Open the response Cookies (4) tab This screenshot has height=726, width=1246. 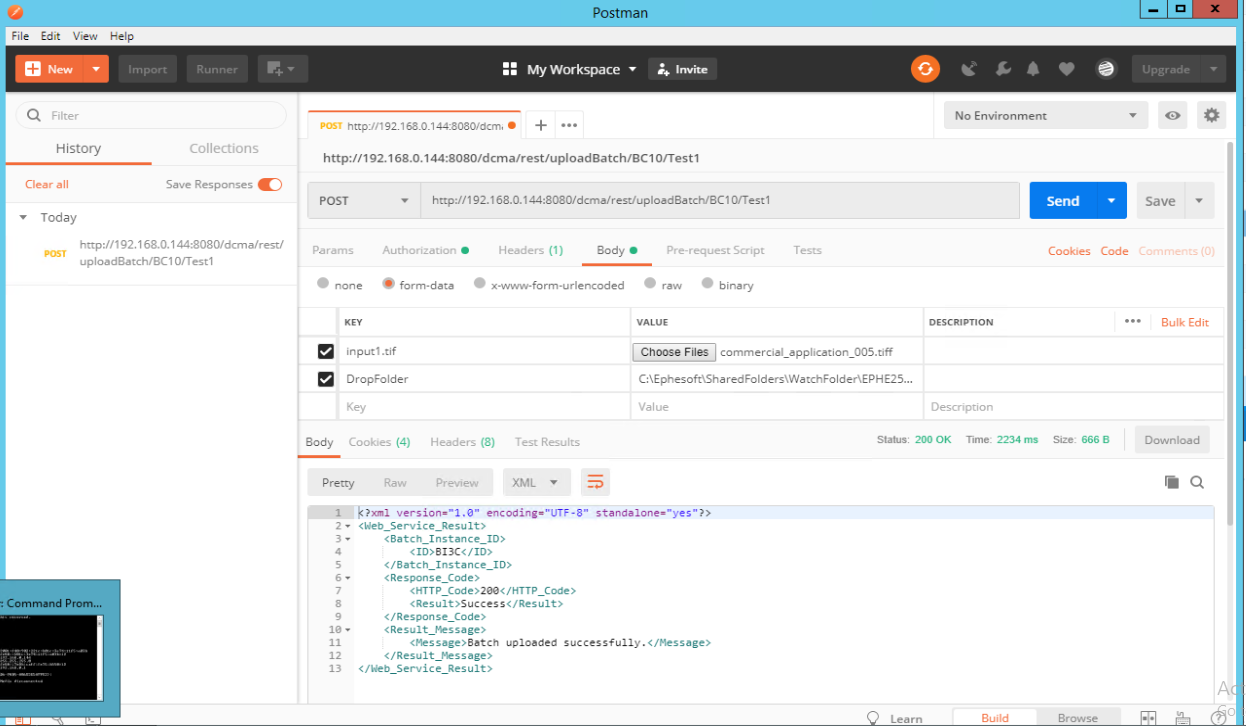(379, 441)
